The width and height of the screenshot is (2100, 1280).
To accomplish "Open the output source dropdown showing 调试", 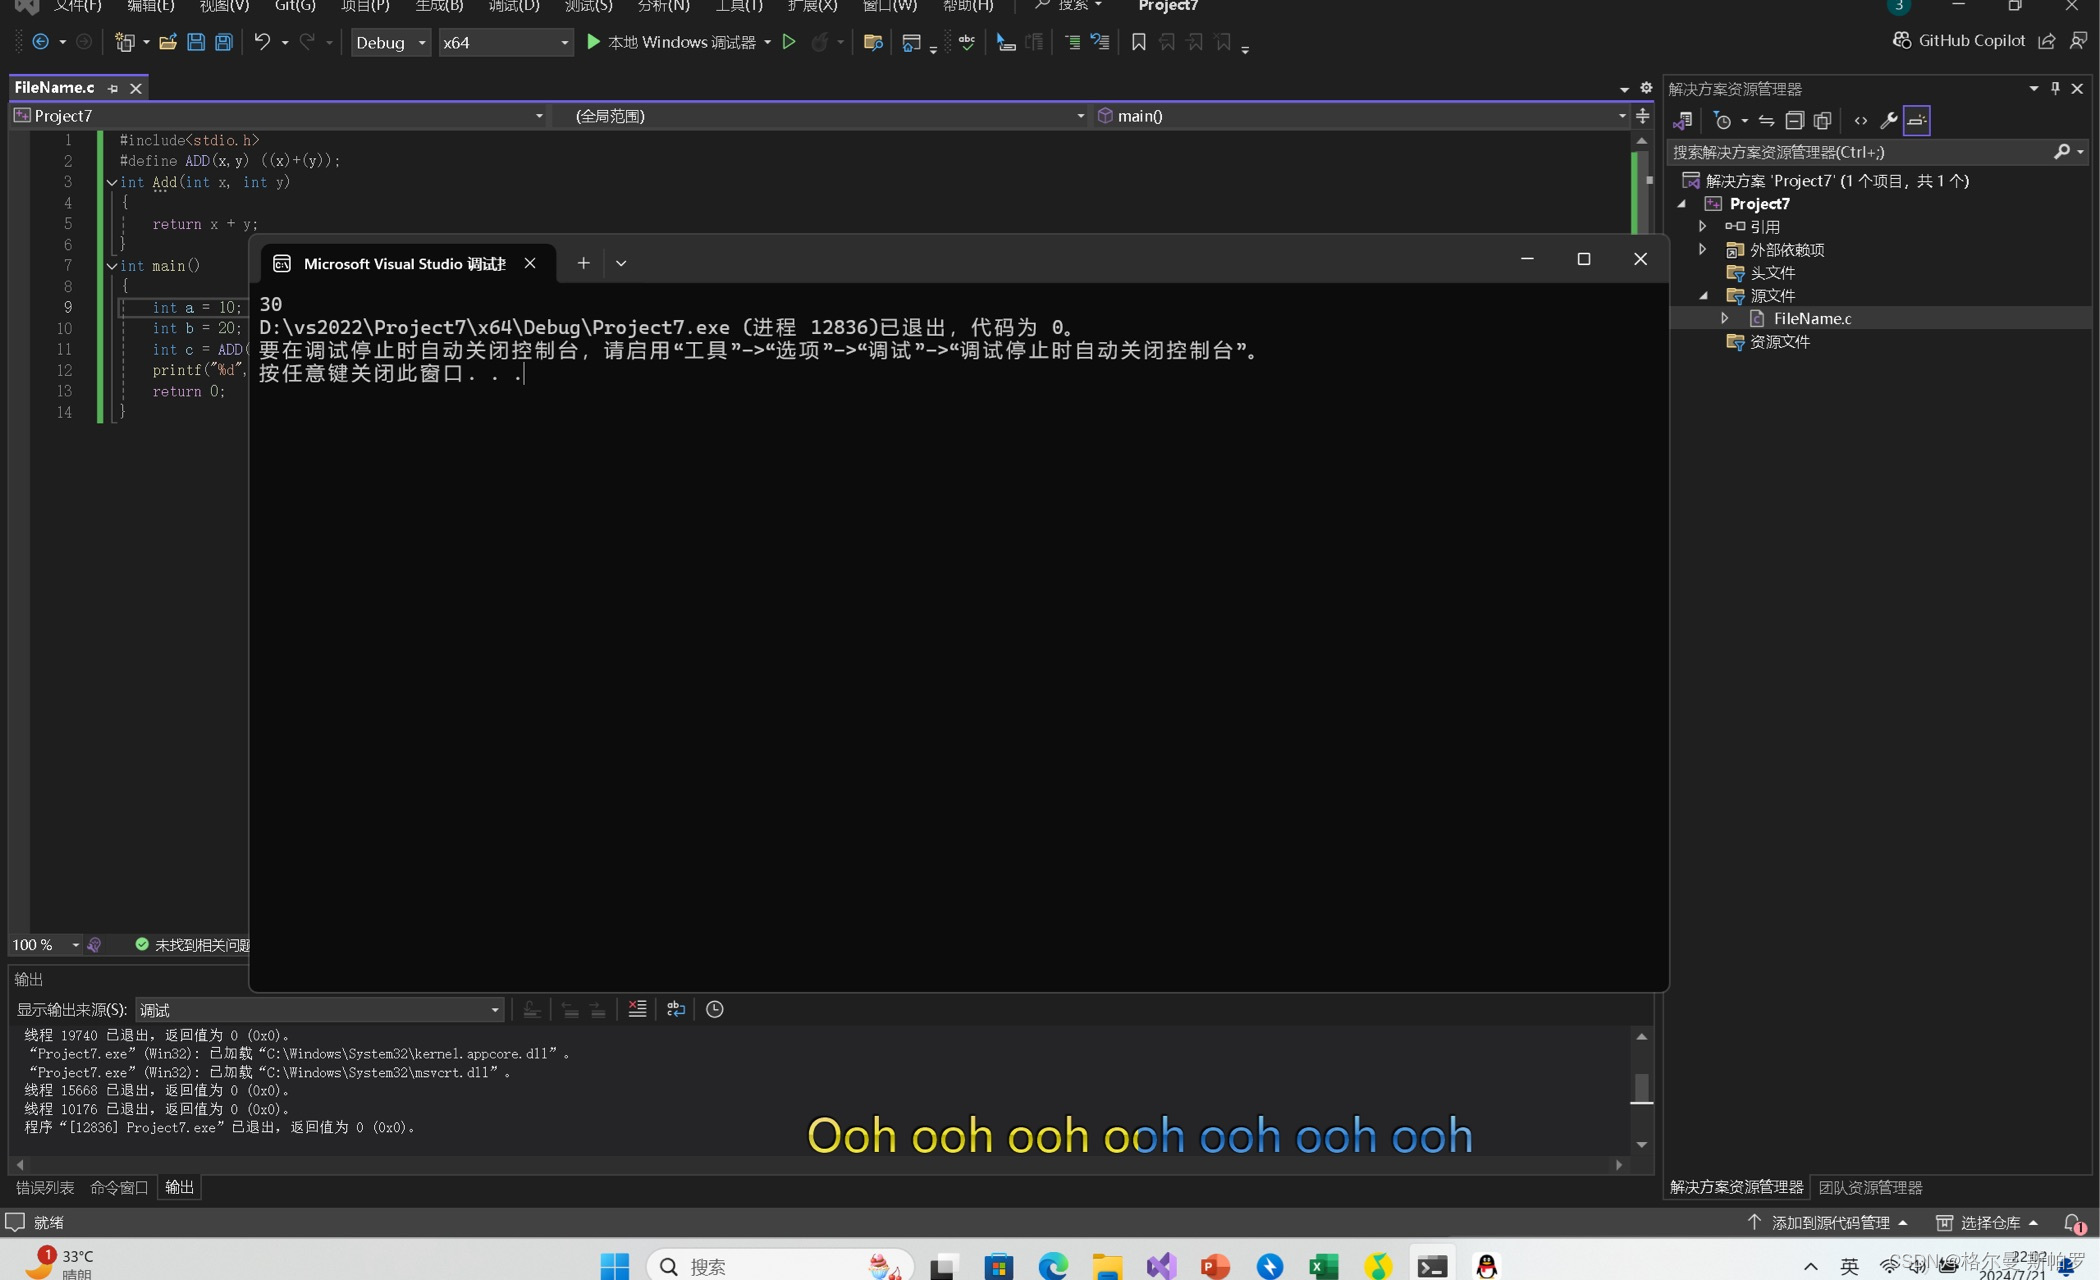I will coord(319,1010).
